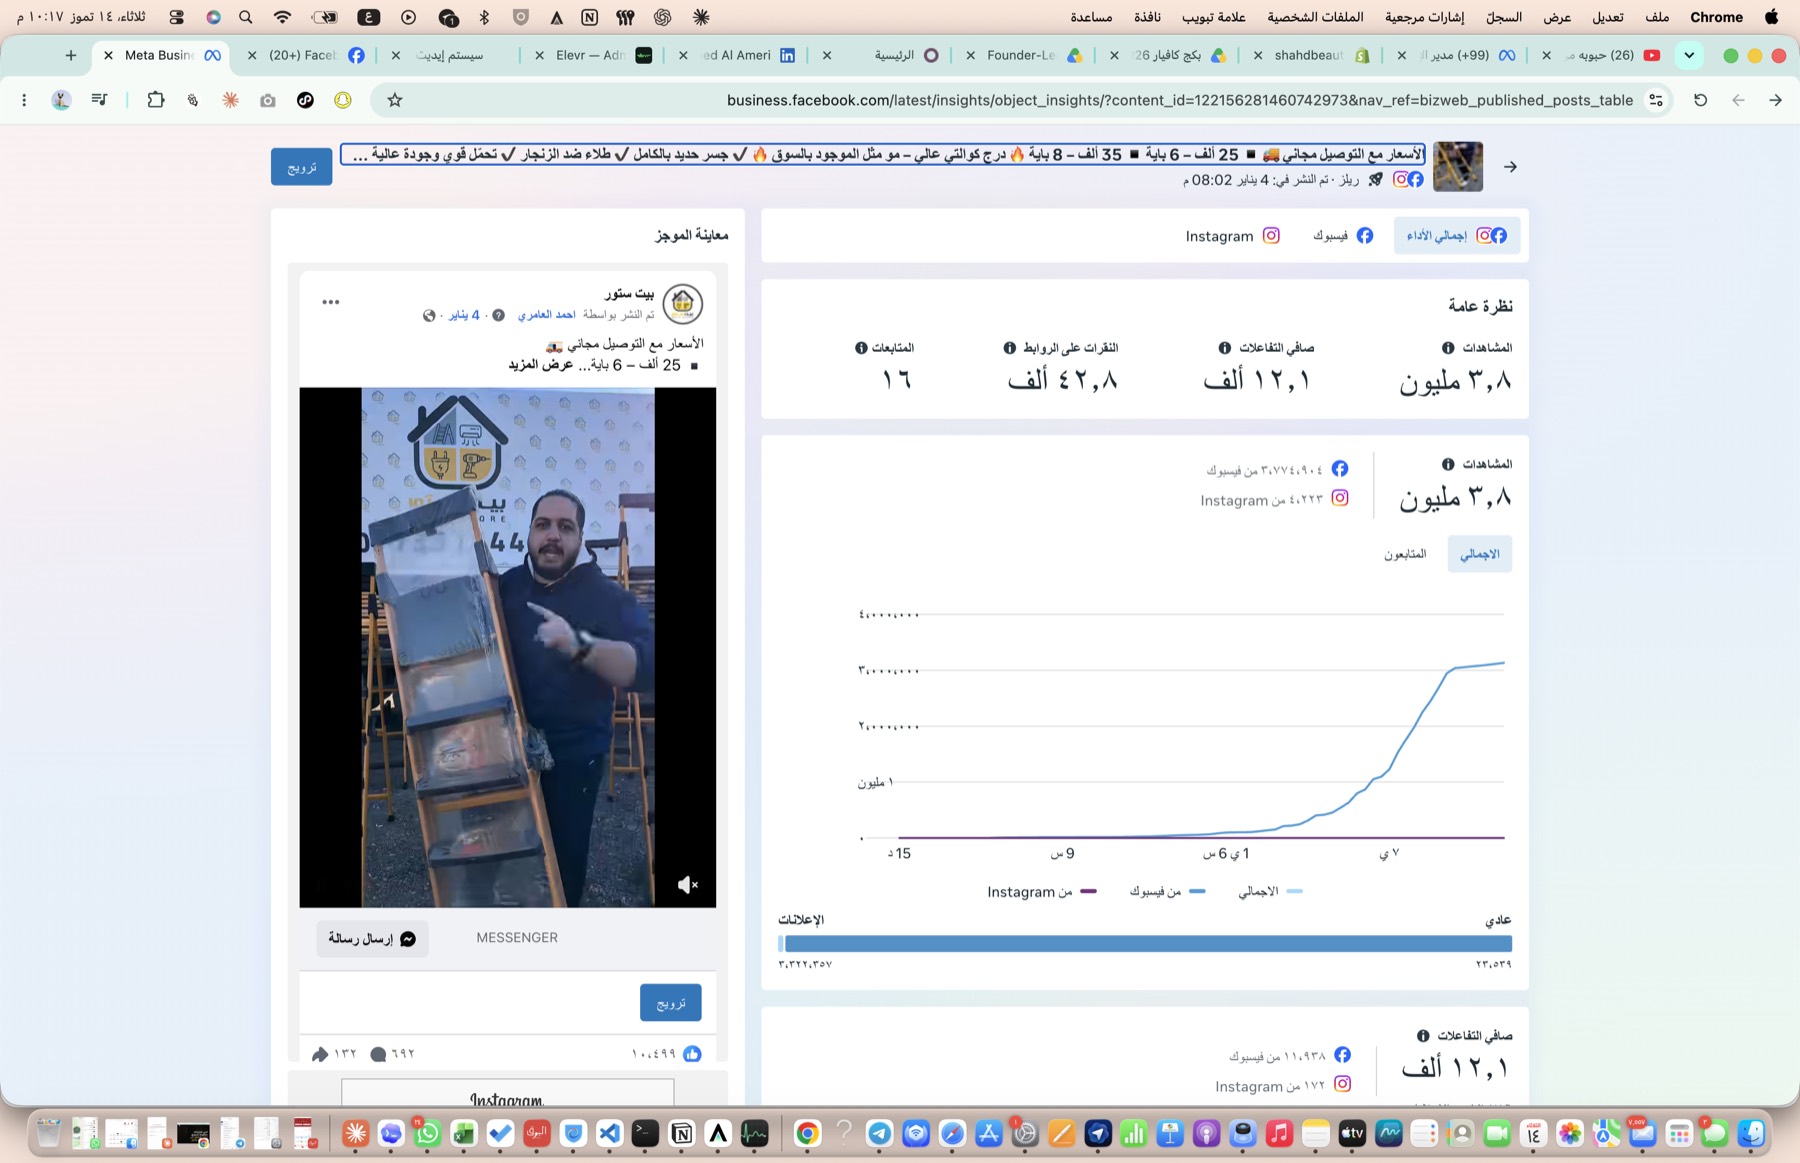Select إجمالي الأداء performance tab
The height and width of the screenshot is (1163, 1800).
[x=1457, y=236]
